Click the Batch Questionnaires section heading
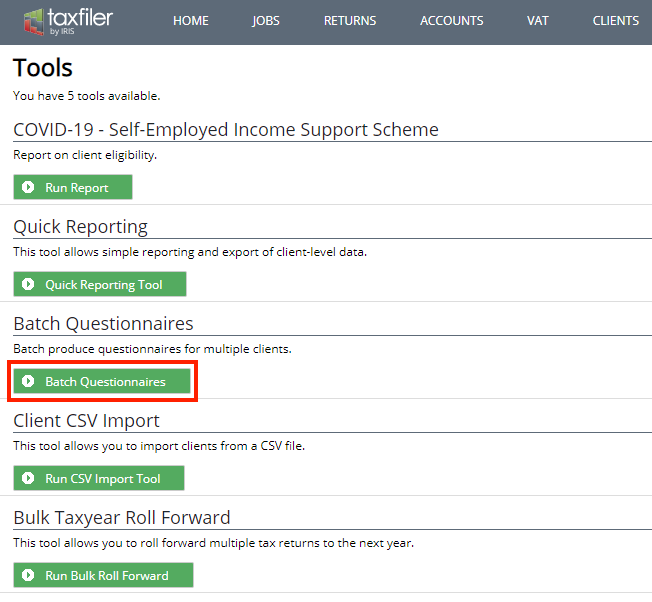The height and width of the screenshot is (602, 652). pos(103,323)
